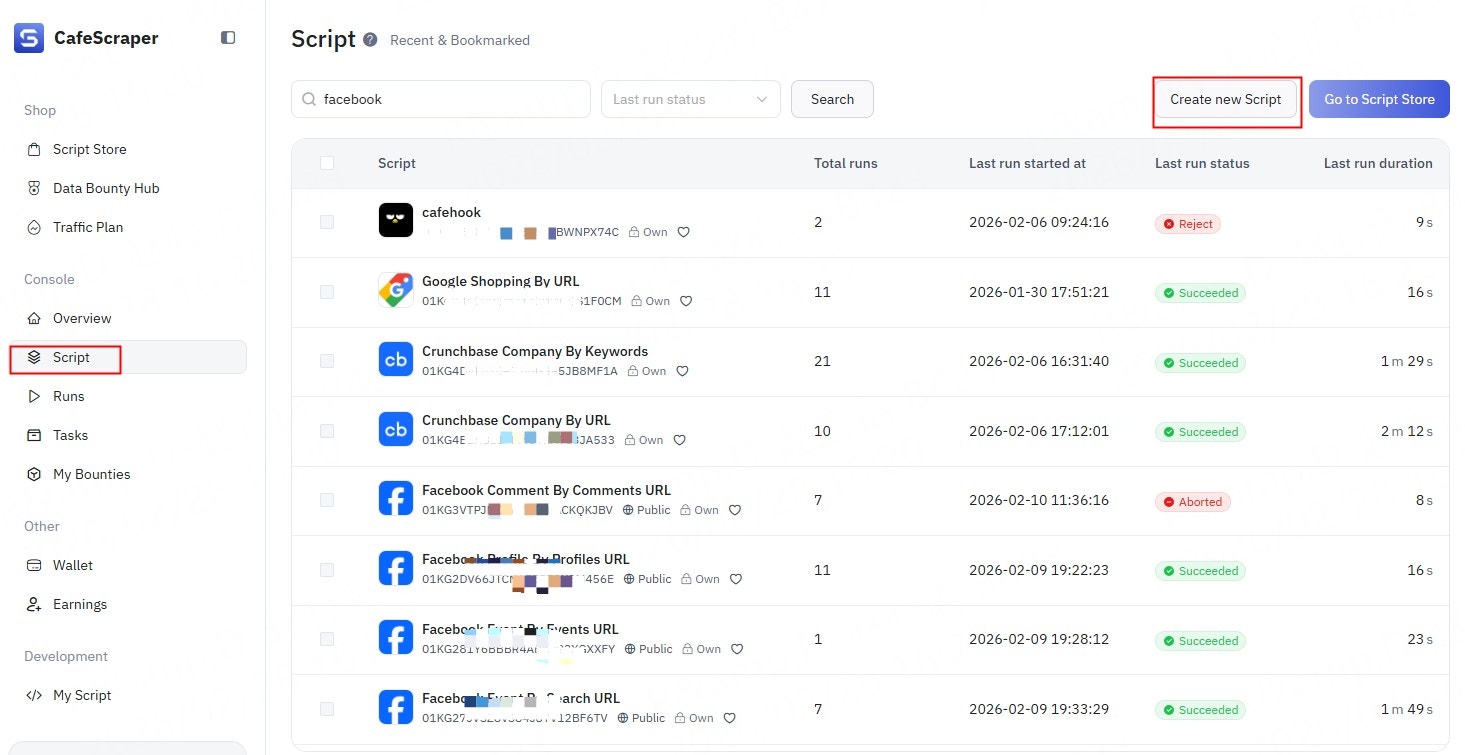Click the CafeScraper logo icon
This screenshot has width=1465, height=755.
coord(29,38)
